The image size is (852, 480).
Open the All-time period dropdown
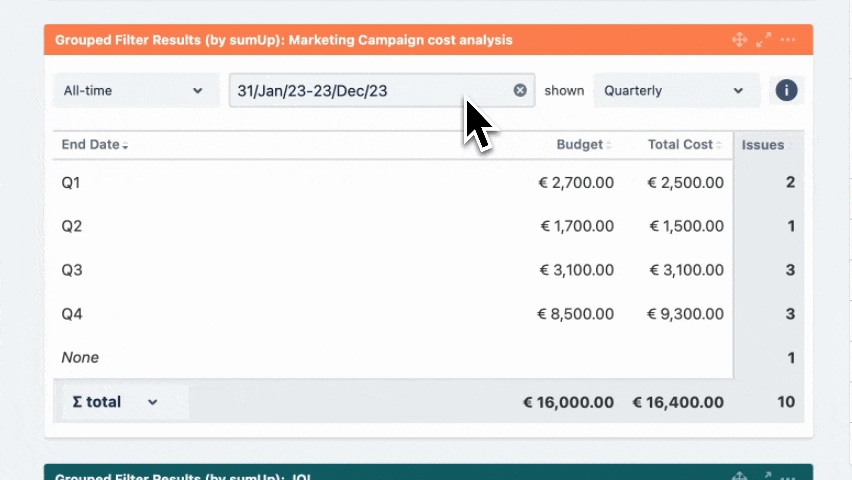pos(134,90)
